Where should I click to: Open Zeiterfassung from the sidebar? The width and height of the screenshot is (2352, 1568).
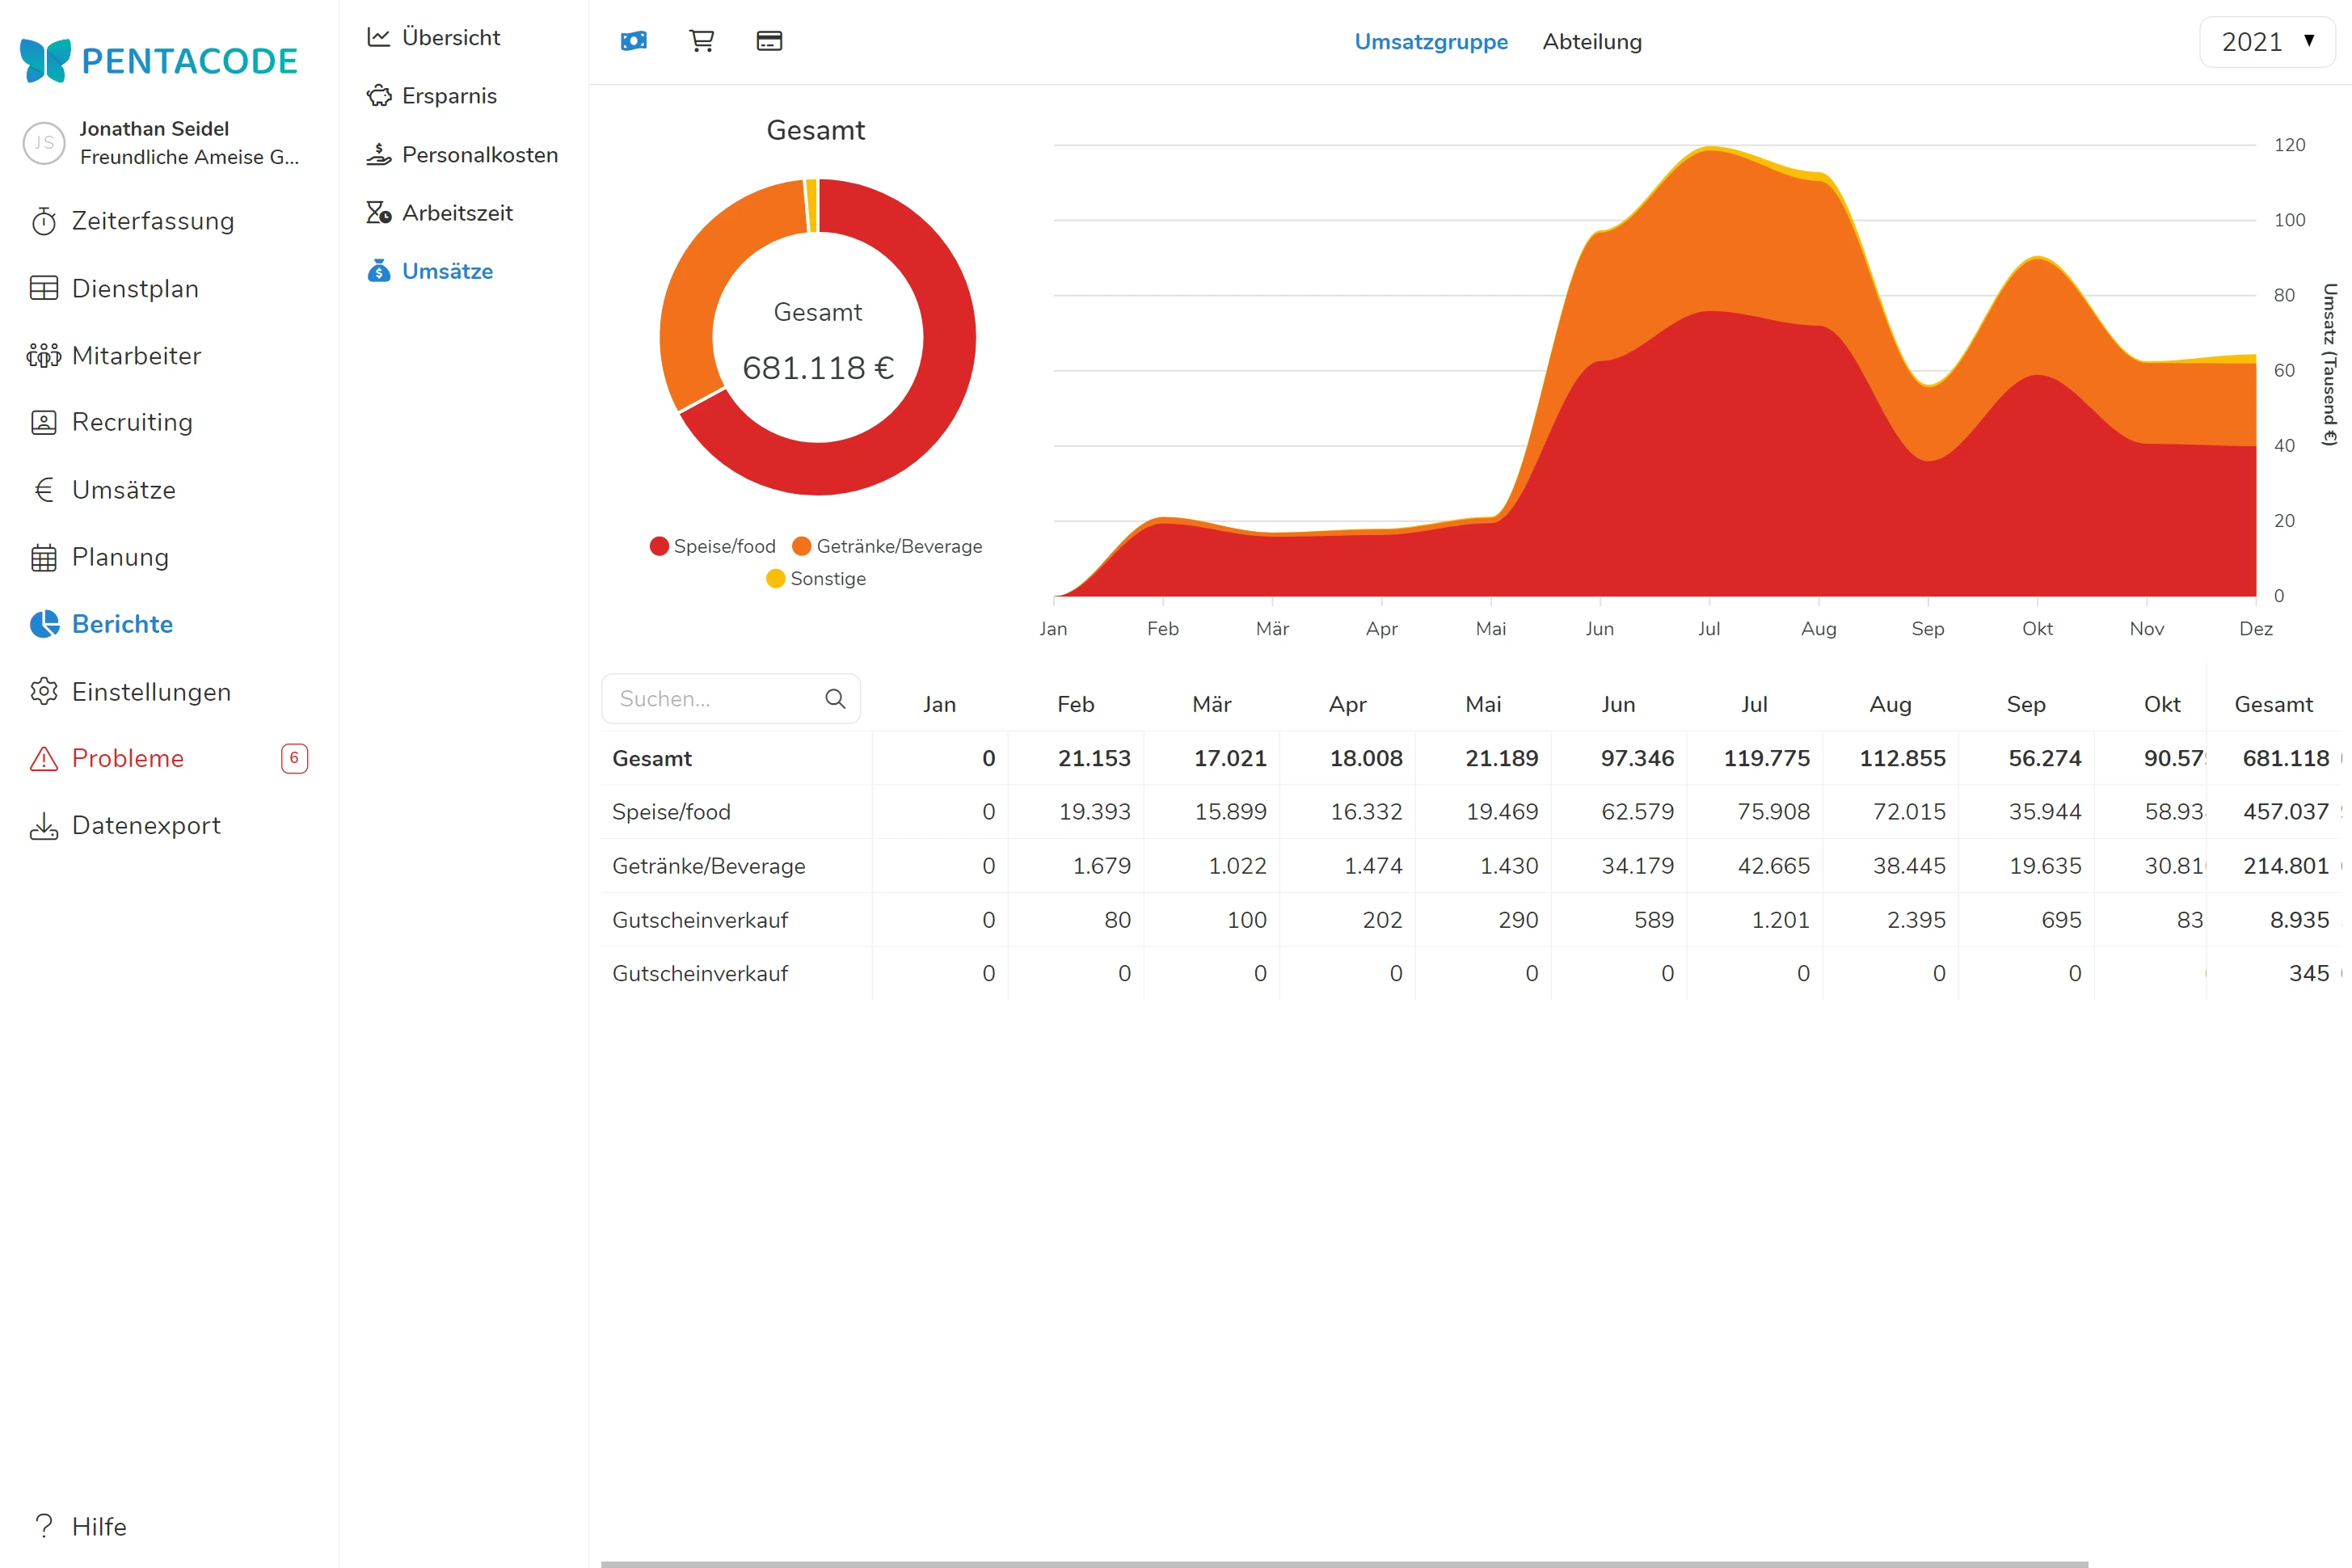pos(152,221)
